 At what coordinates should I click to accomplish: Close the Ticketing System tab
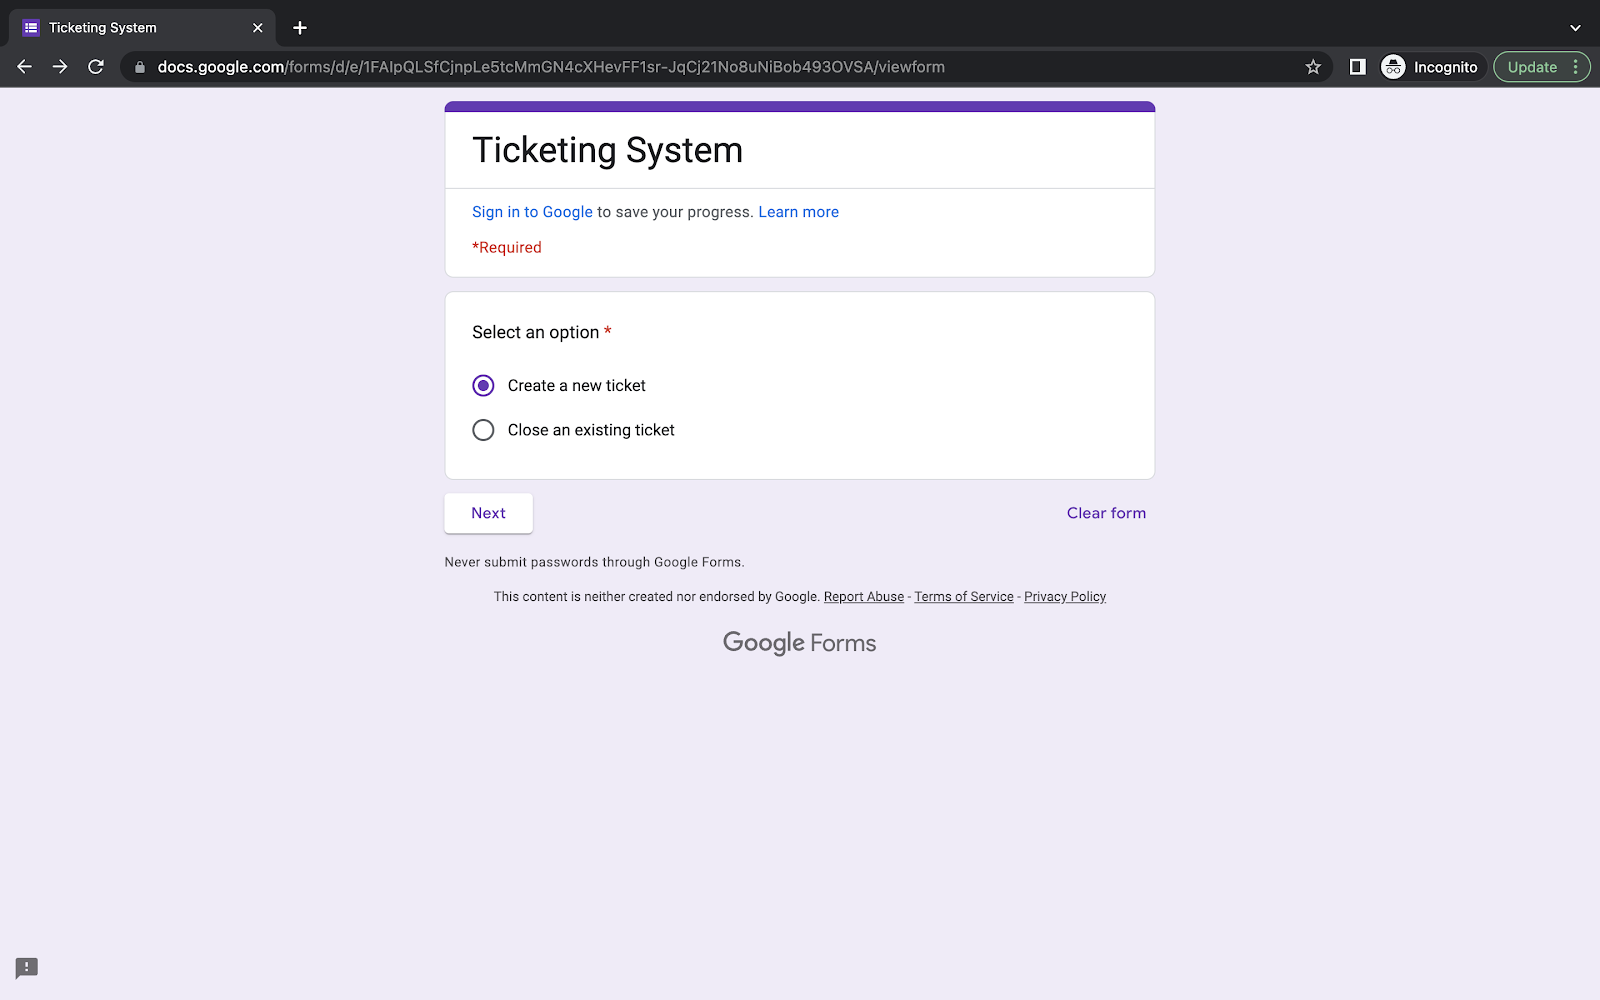(x=258, y=28)
